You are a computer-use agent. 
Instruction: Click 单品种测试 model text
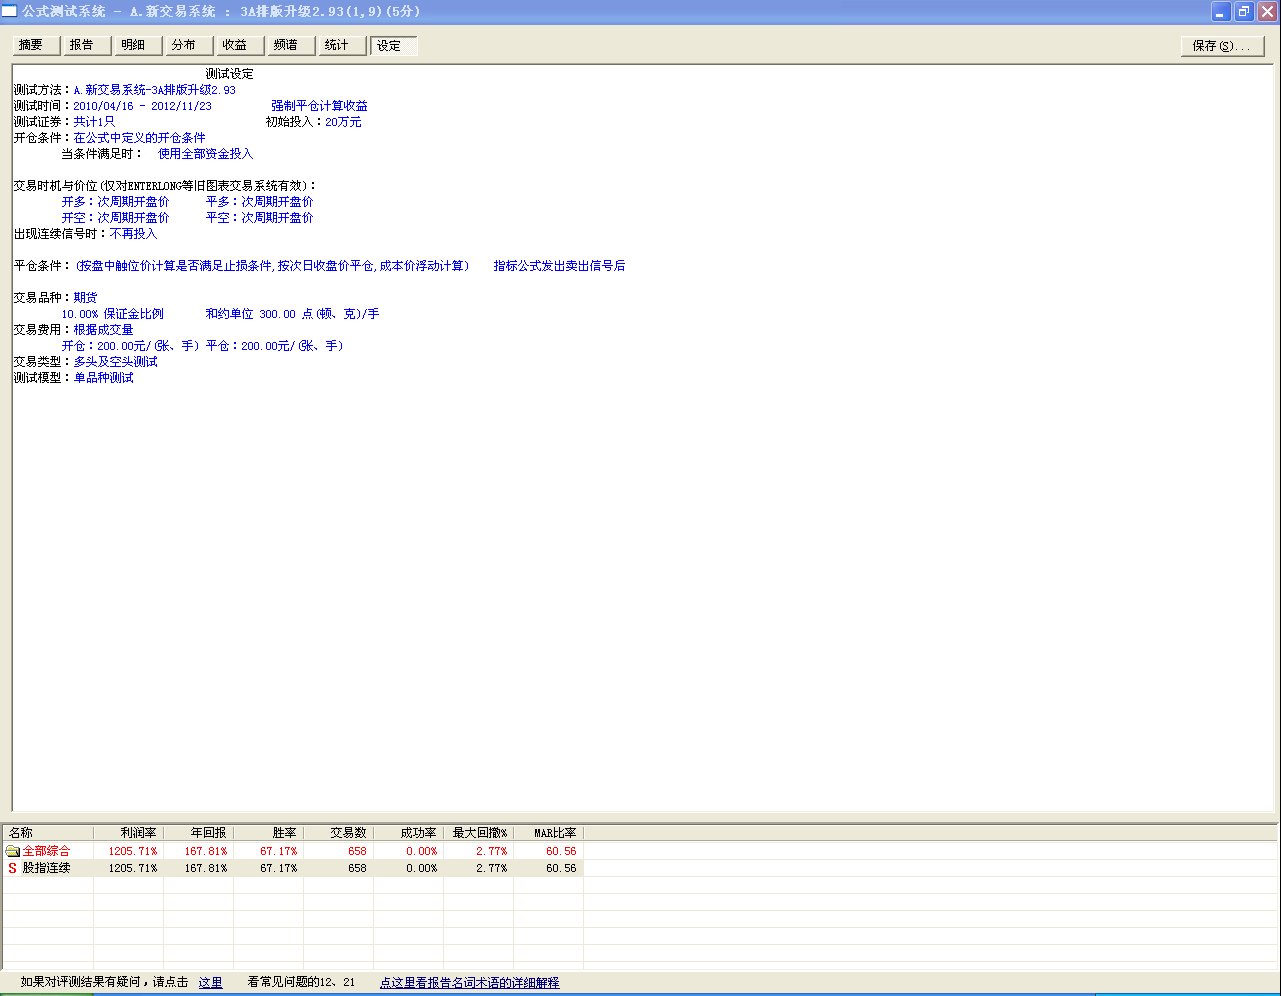[x=103, y=378]
